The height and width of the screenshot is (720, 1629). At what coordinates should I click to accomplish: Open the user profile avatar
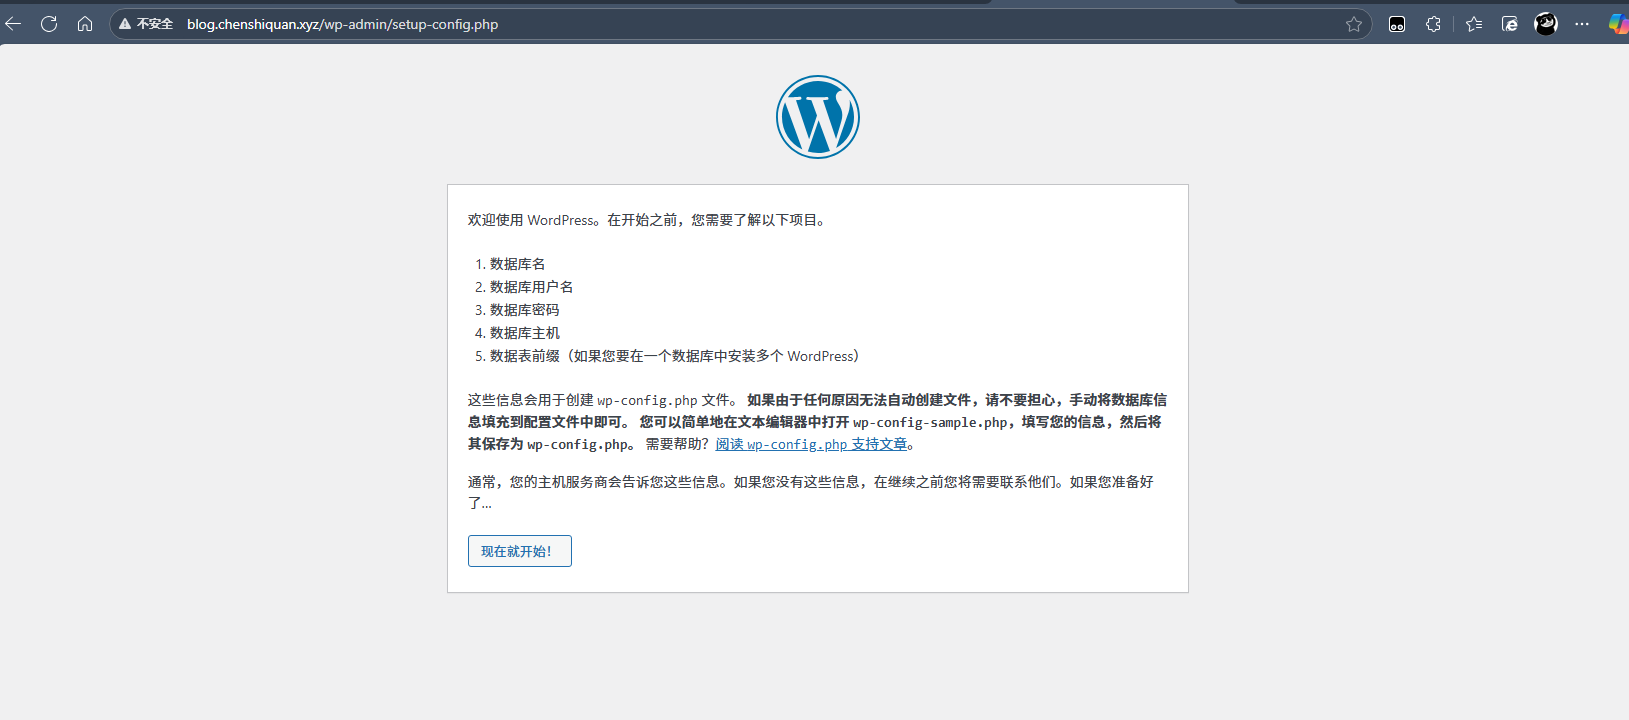[1546, 24]
